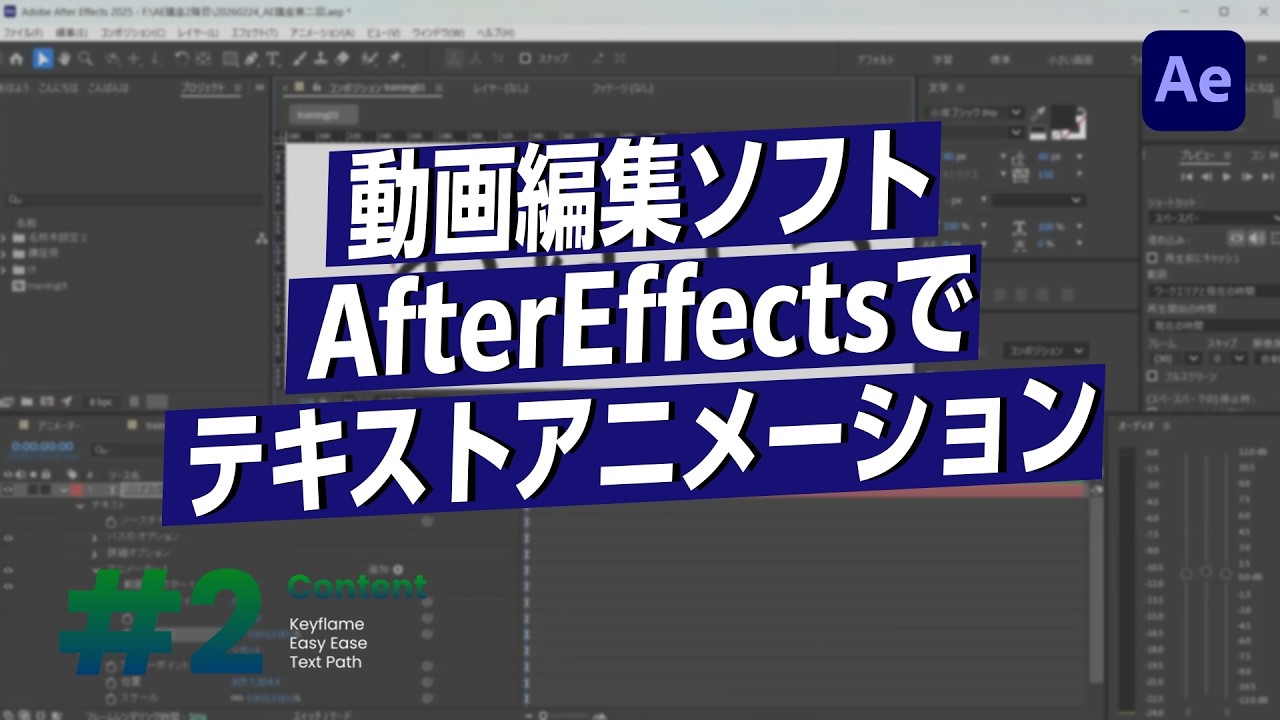The image size is (1280, 720).
Task: Switch to the プロジェクト panel tab
Action: [204, 89]
